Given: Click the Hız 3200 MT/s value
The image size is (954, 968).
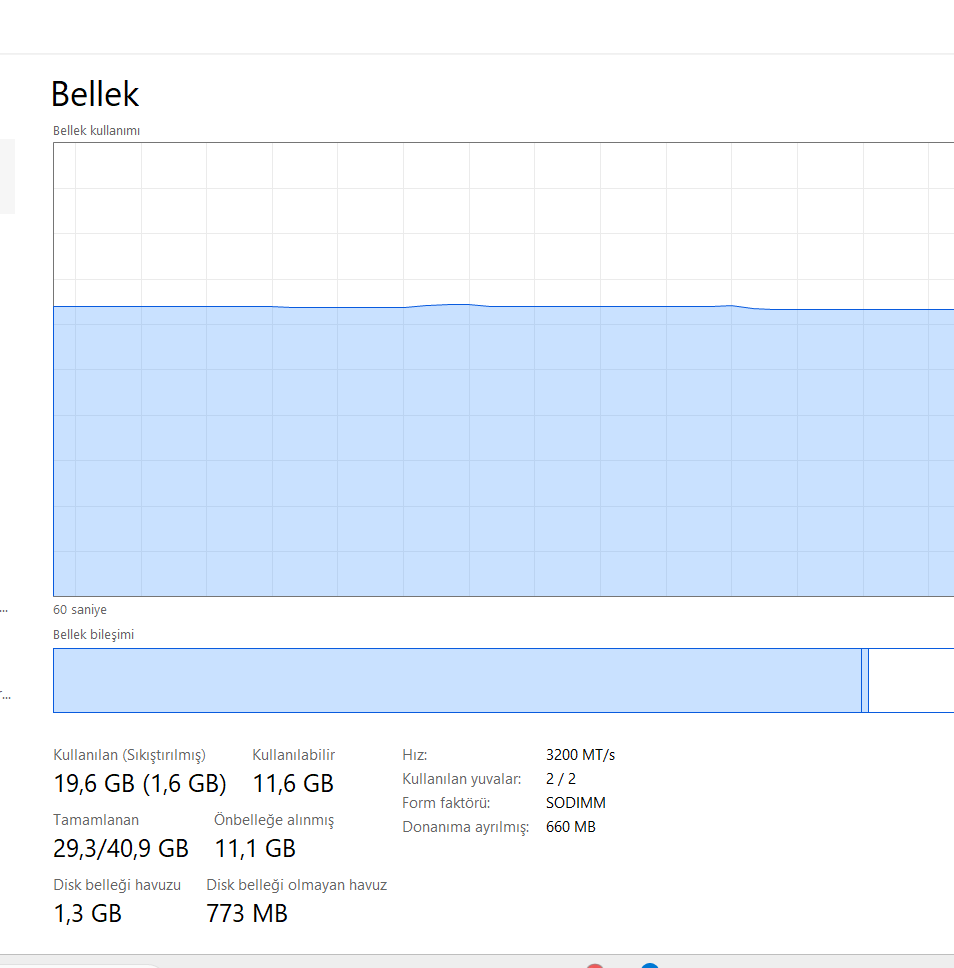Looking at the screenshot, I should click(580, 755).
